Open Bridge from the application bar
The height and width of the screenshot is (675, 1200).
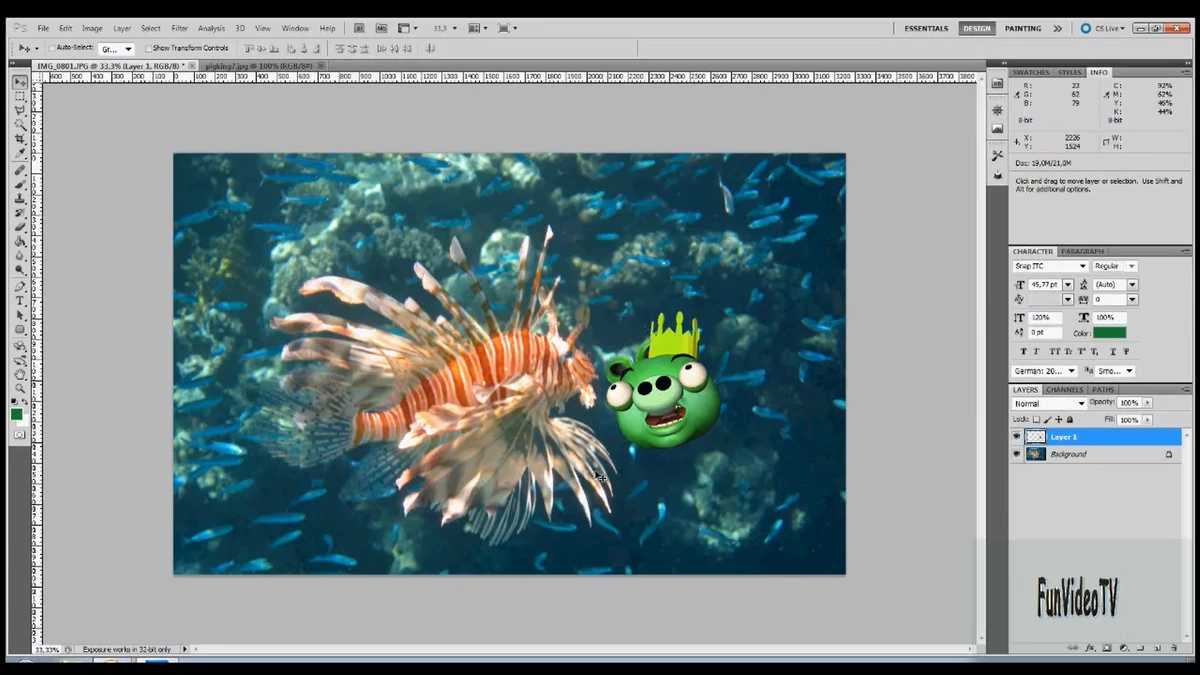pyautogui.click(x=359, y=27)
